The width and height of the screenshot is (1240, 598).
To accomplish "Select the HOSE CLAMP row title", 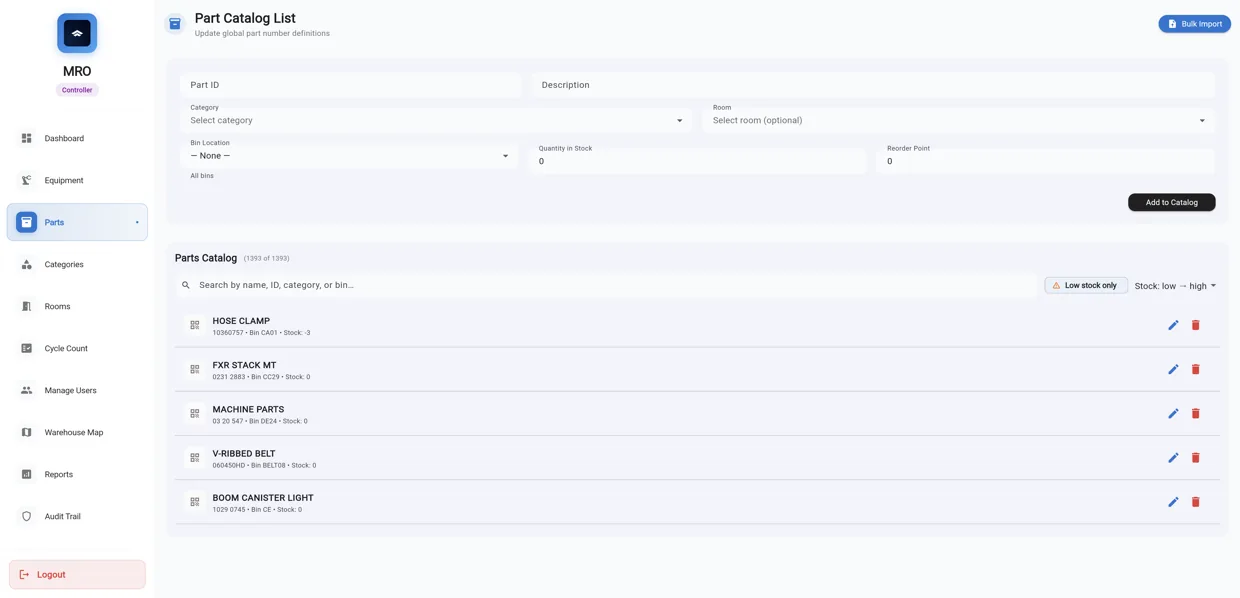I will click(241, 321).
